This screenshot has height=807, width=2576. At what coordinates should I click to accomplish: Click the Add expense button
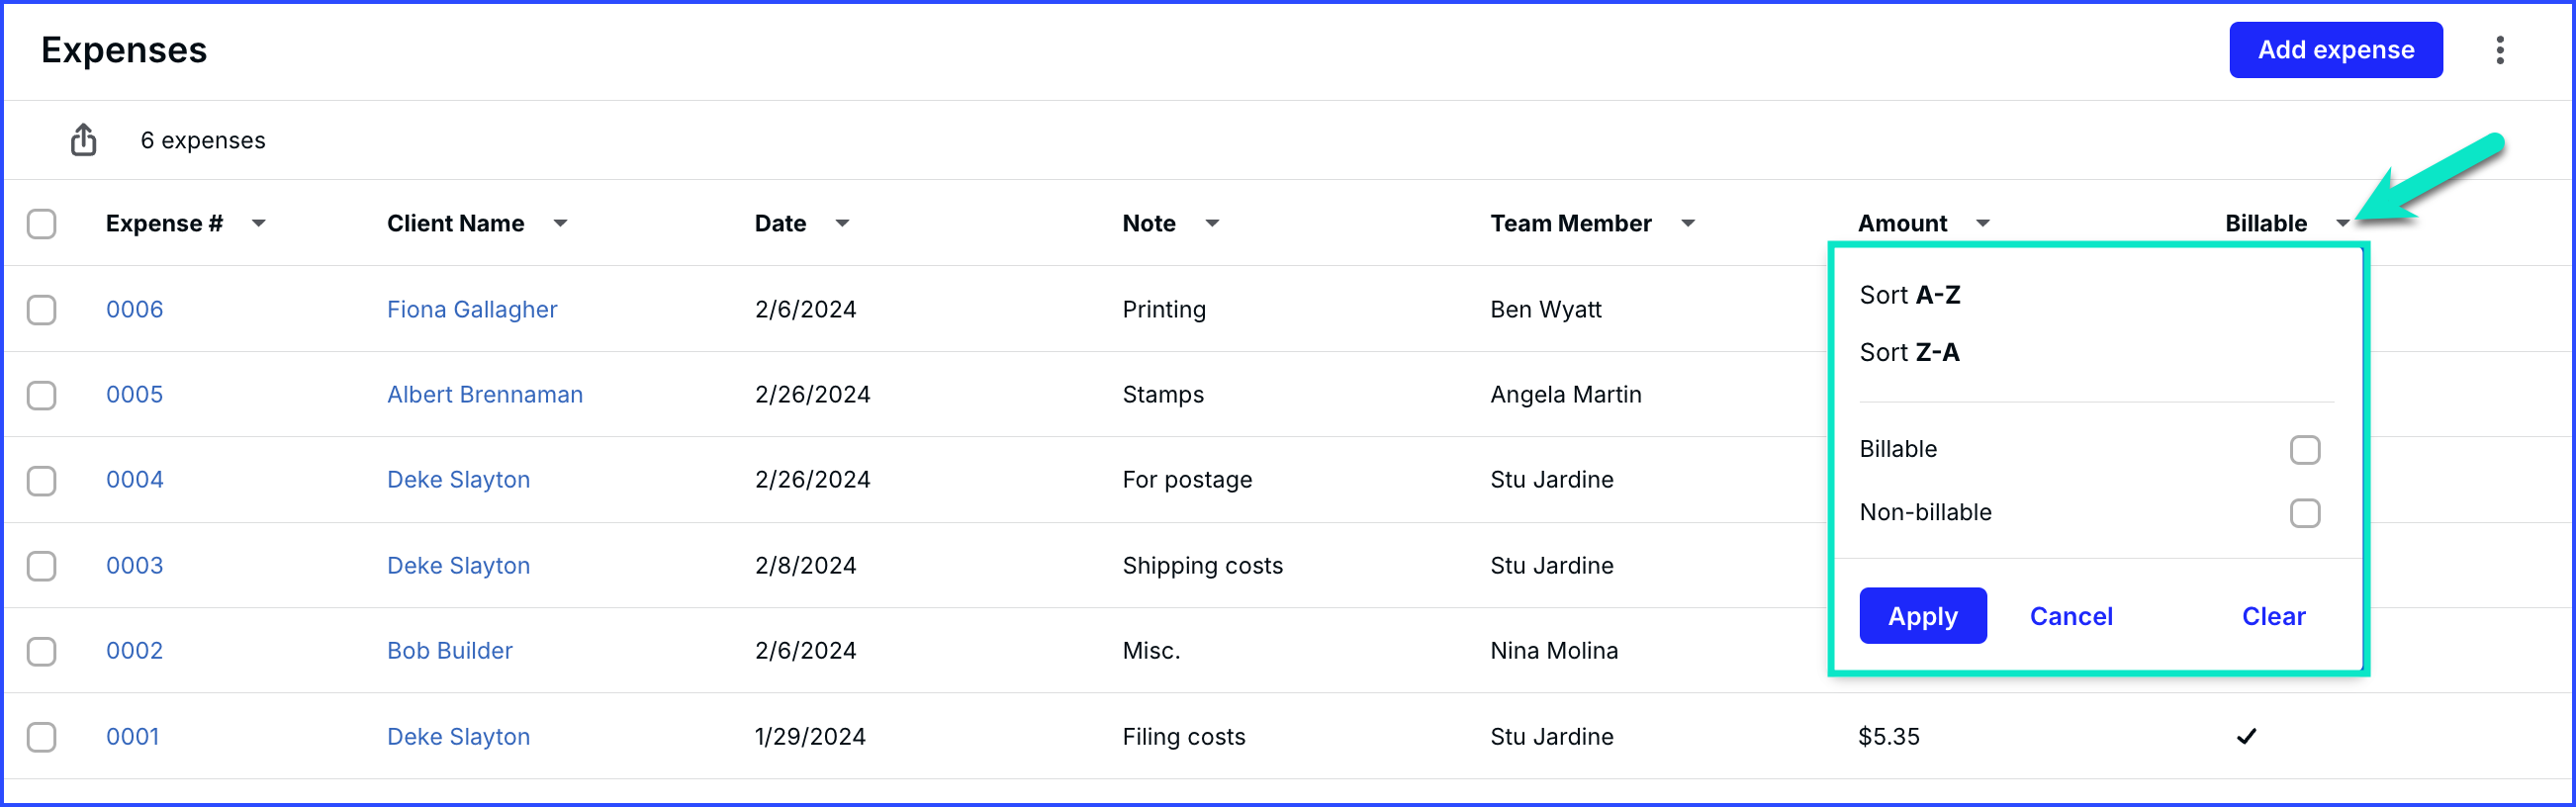click(2335, 50)
